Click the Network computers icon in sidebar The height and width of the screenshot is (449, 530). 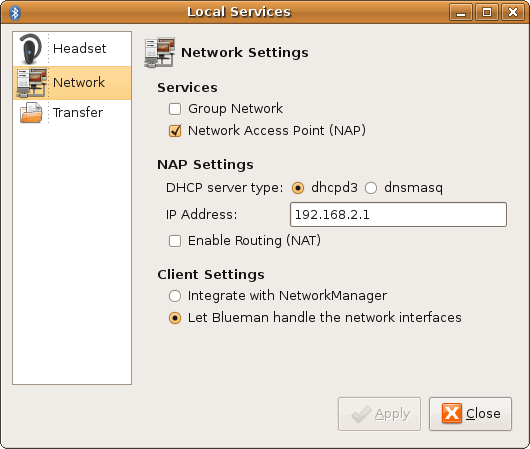click(x=31, y=82)
